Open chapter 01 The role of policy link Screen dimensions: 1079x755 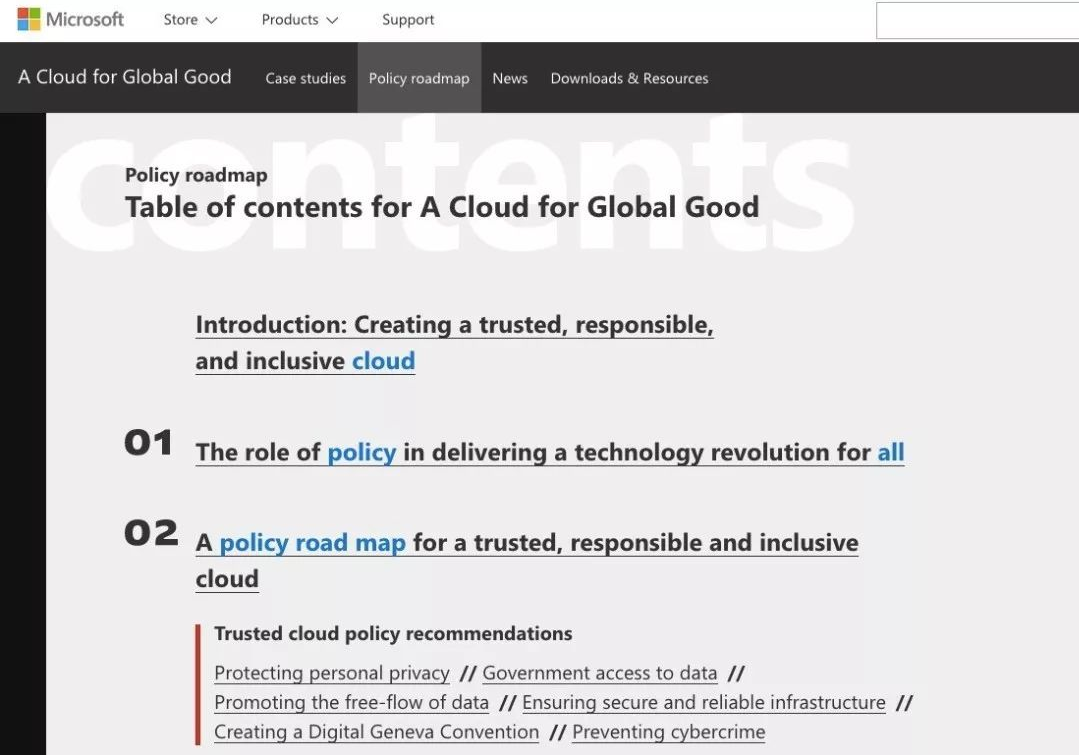pos(549,452)
